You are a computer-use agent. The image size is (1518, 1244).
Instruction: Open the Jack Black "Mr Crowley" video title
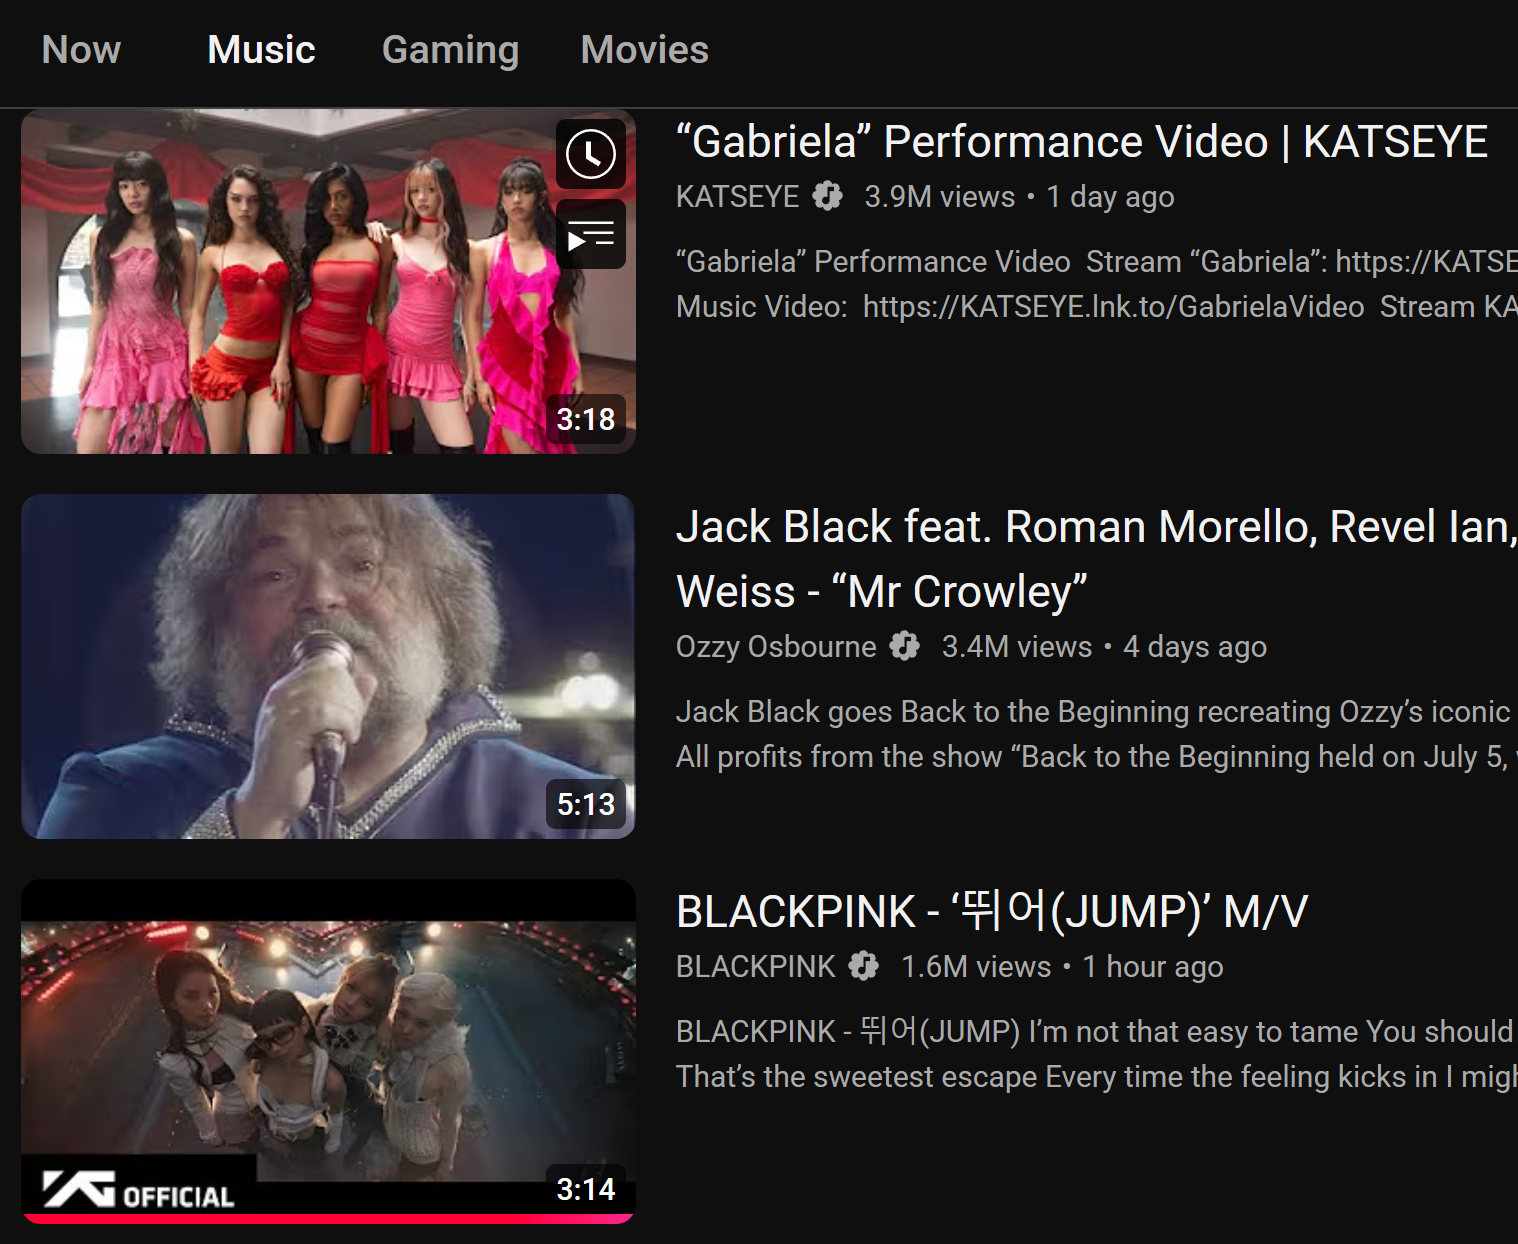pos(1096,559)
